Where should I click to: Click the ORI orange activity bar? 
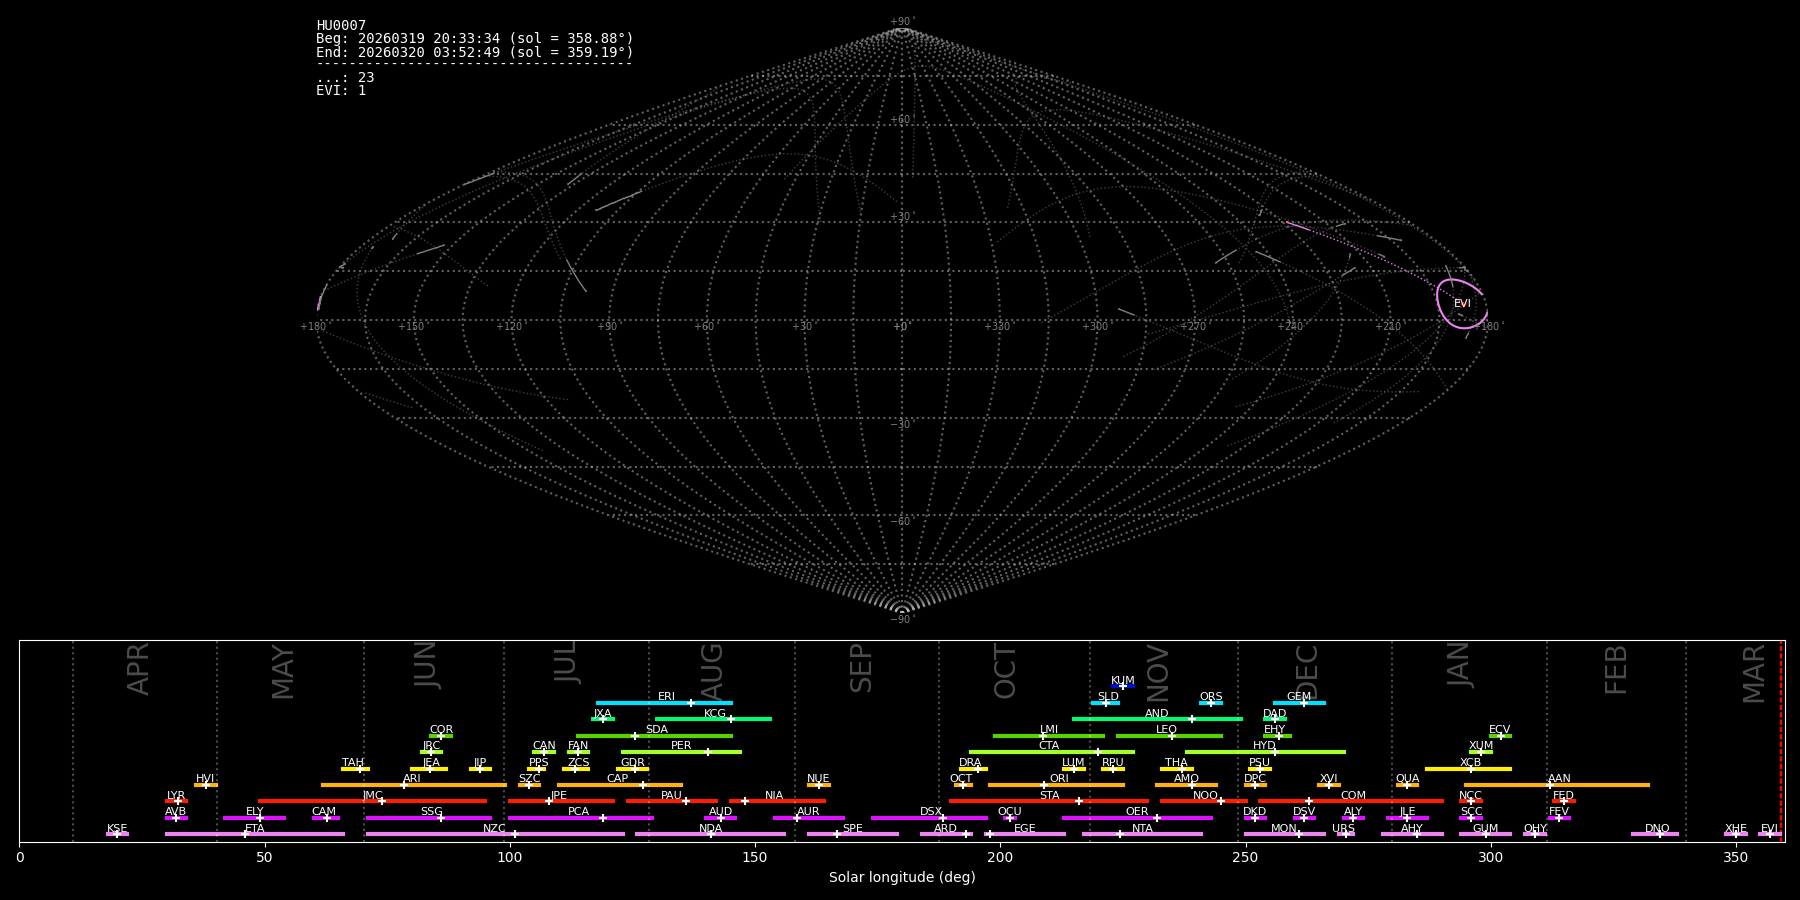coord(1056,785)
